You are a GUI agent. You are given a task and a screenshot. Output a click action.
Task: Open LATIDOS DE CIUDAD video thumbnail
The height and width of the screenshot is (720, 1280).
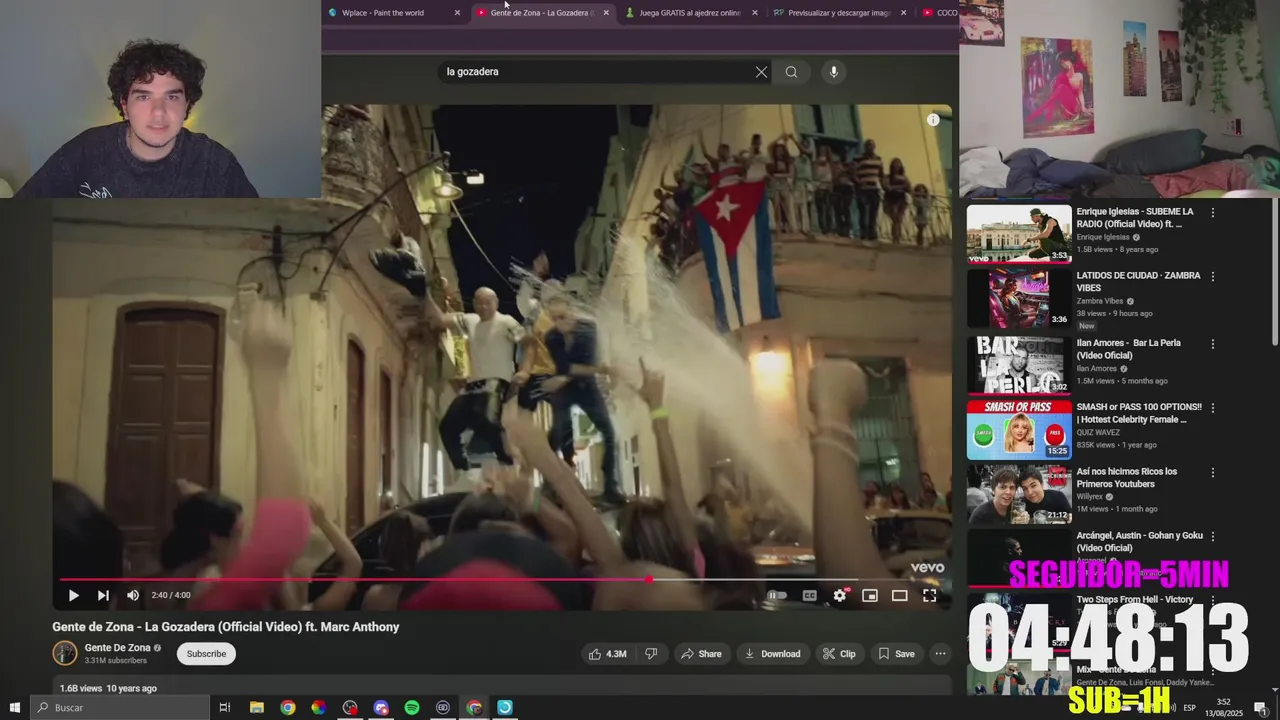[1019, 298]
